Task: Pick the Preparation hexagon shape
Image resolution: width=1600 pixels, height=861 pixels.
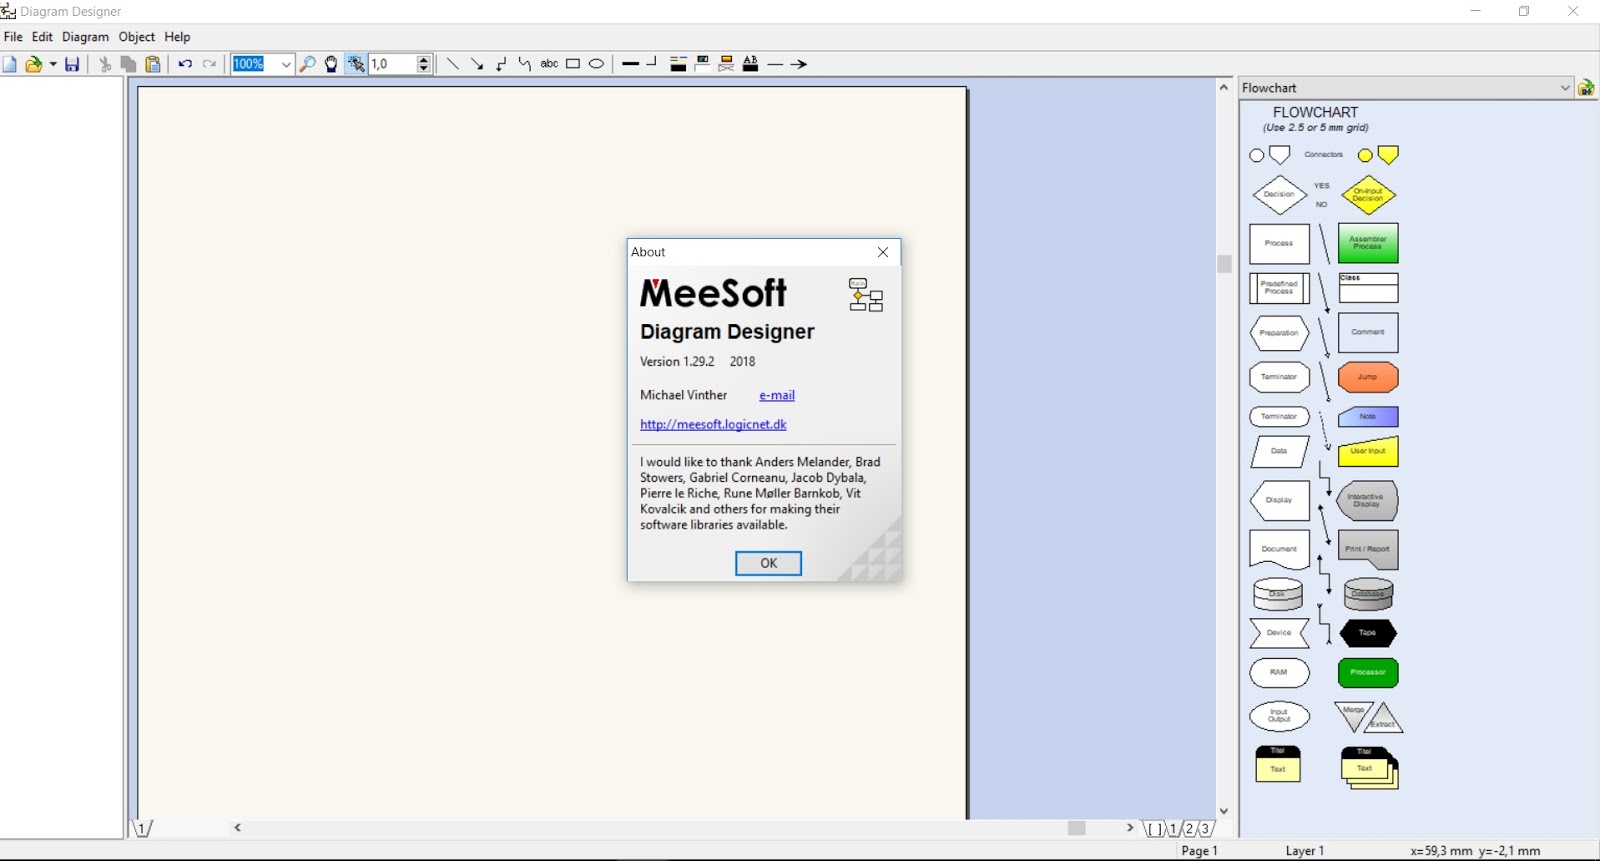Action: (x=1279, y=333)
